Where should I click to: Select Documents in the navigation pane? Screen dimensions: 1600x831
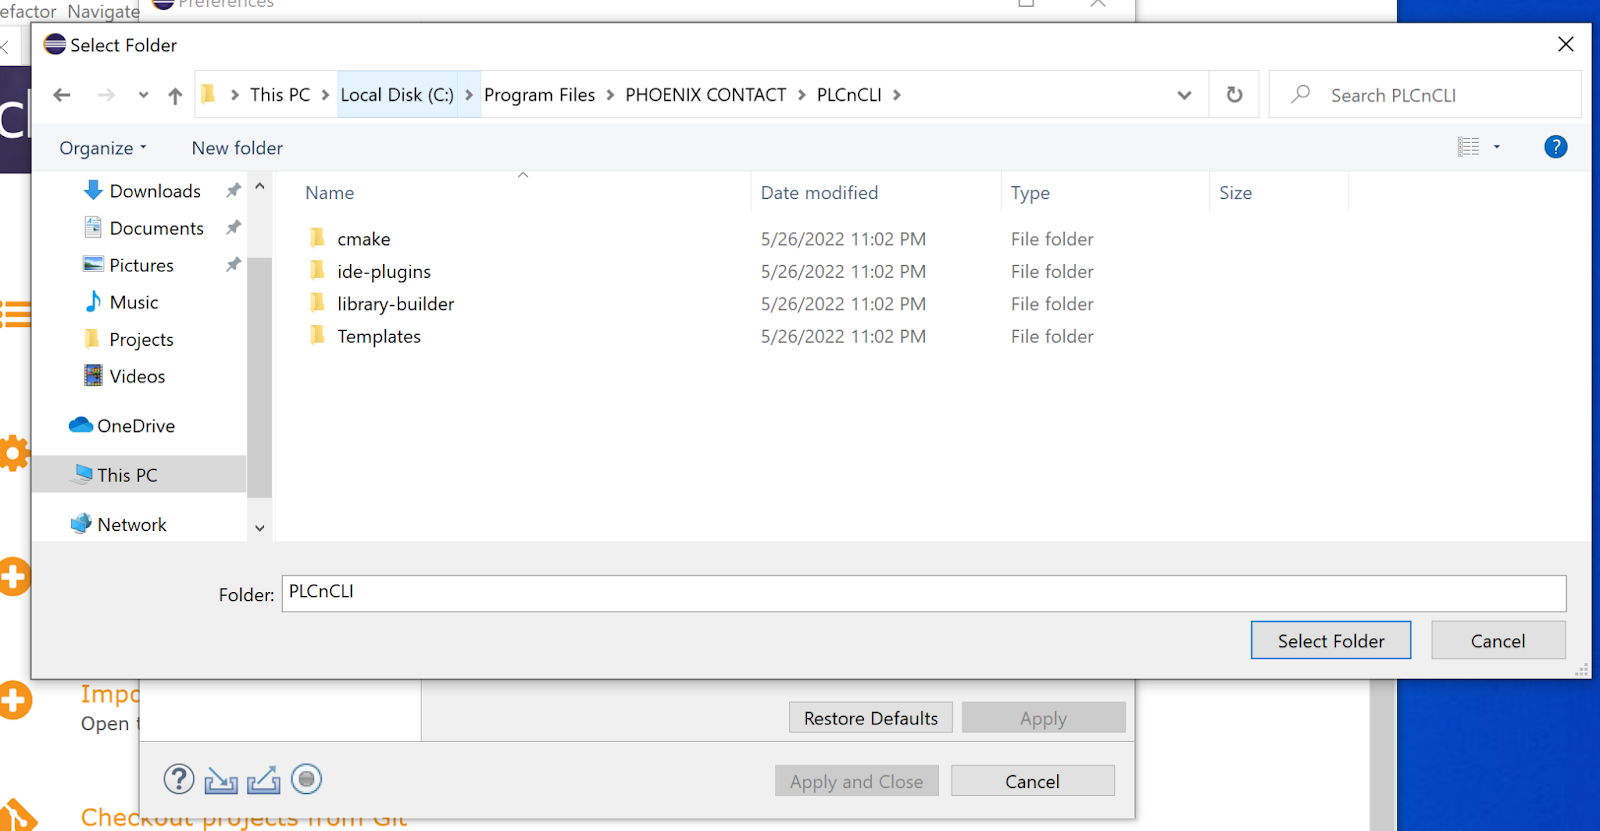156,228
